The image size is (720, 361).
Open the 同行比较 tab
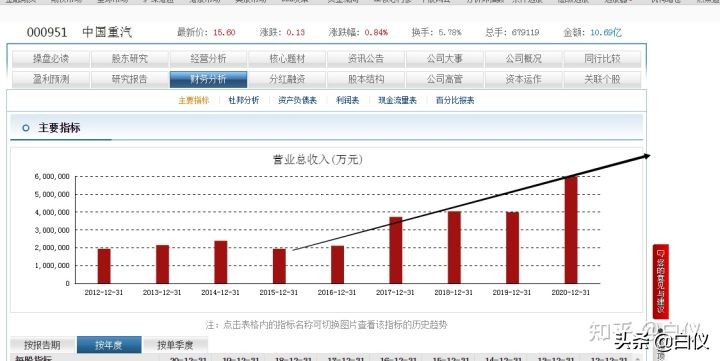(x=602, y=59)
